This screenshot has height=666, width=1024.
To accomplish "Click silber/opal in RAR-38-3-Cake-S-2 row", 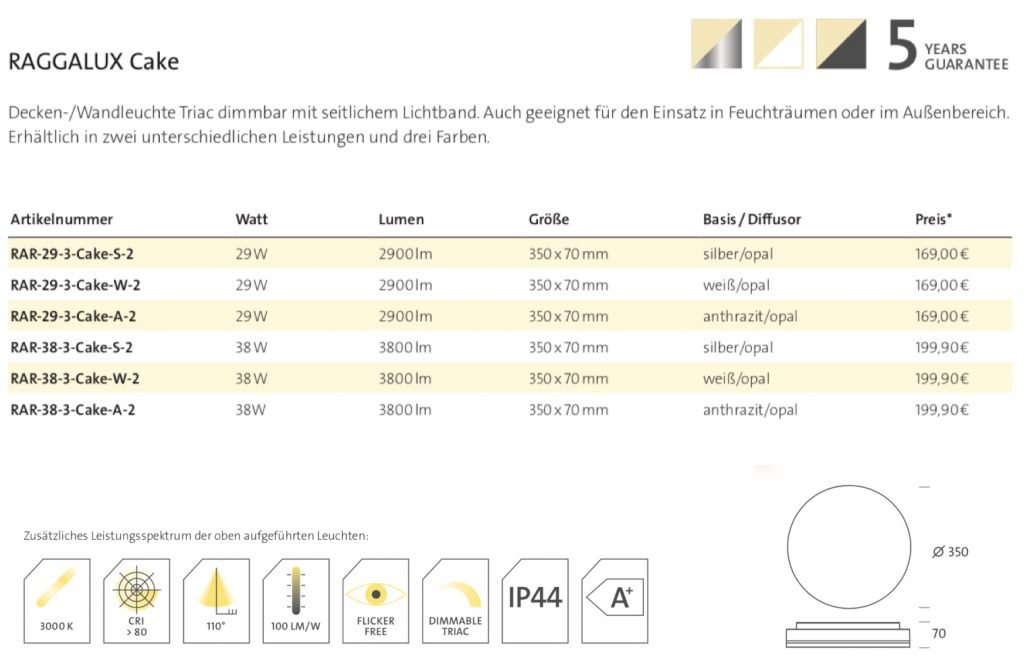I will 738,348.
